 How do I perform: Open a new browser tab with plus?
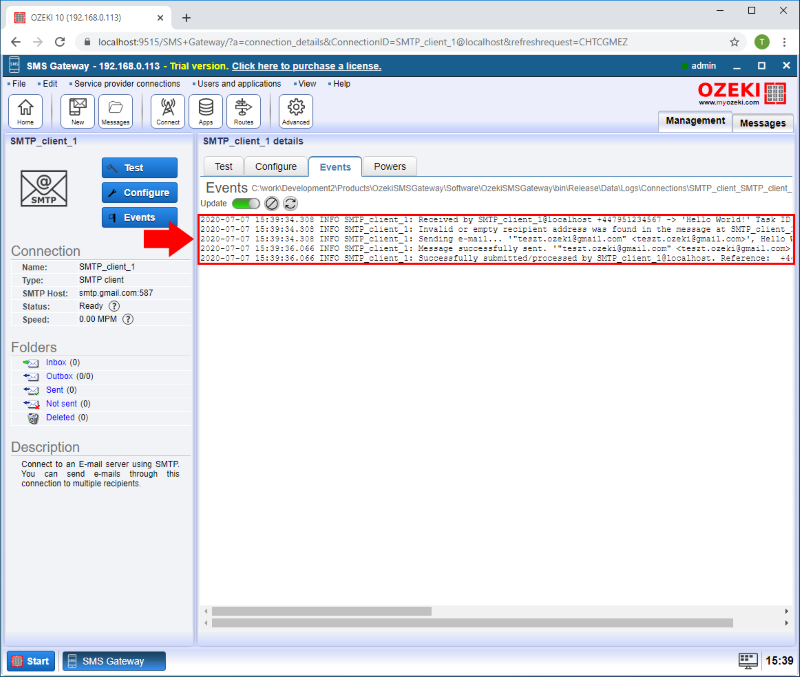click(186, 18)
